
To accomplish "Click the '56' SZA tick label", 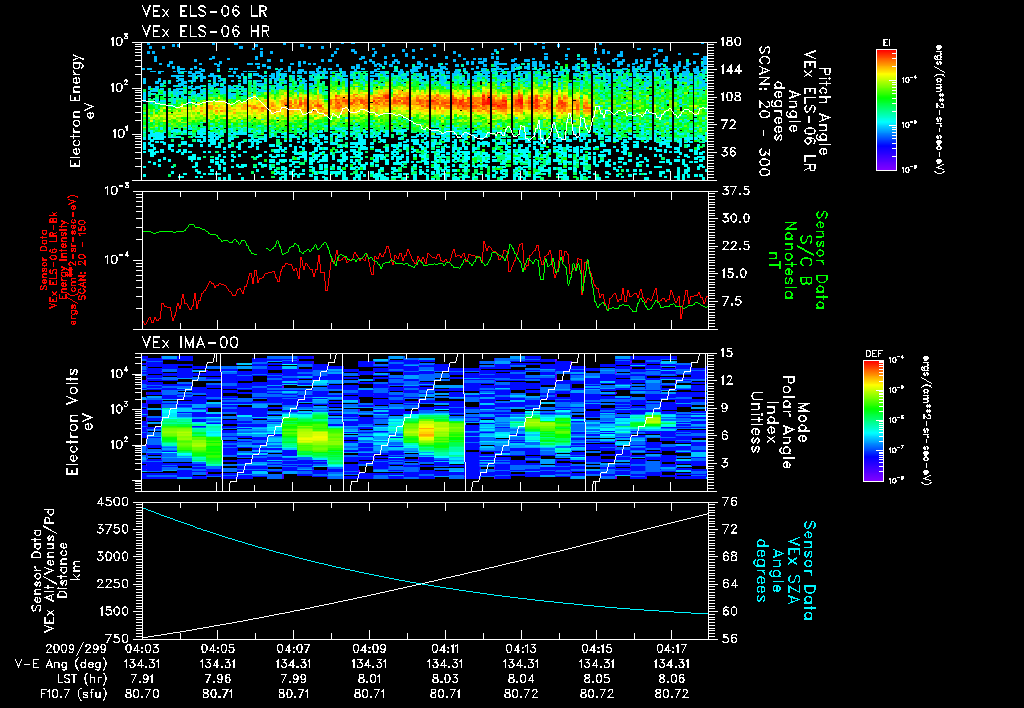I will click(x=729, y=639).
